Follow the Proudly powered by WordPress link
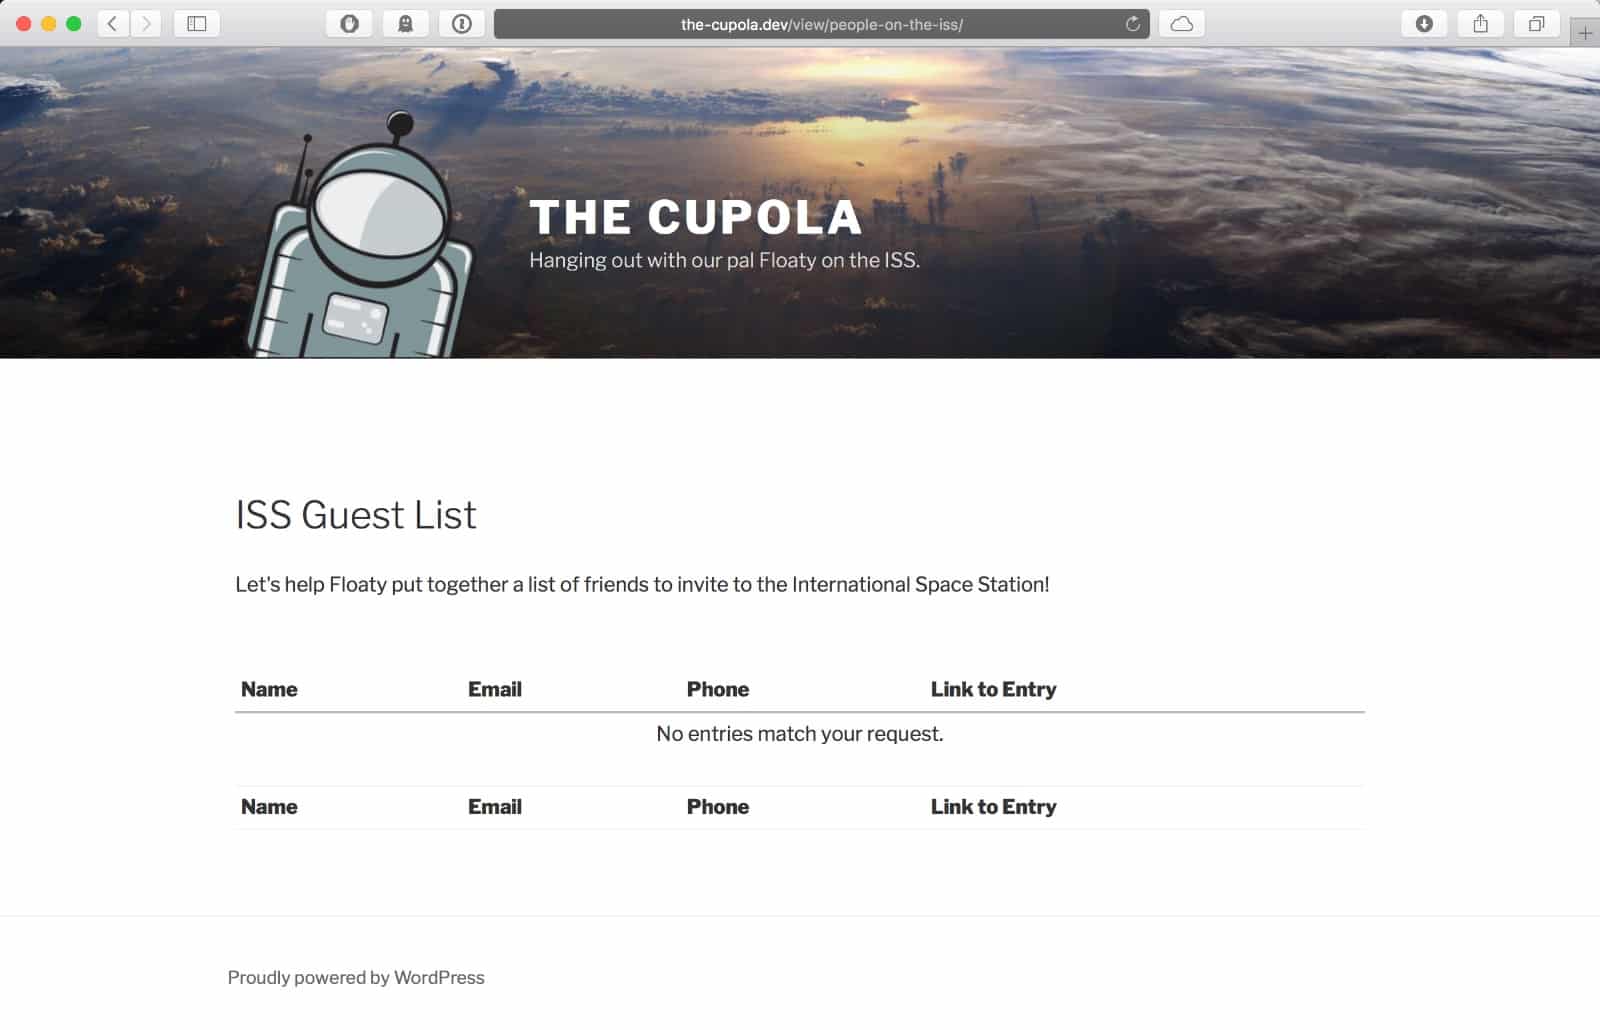Screen dimensions: 1600x1030 coord(356,977)
